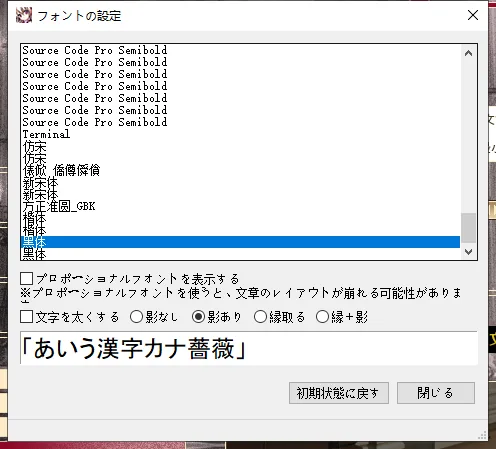Select the 縁+影 radio option
Screen dimensions: 496x449
click(322, 317)
